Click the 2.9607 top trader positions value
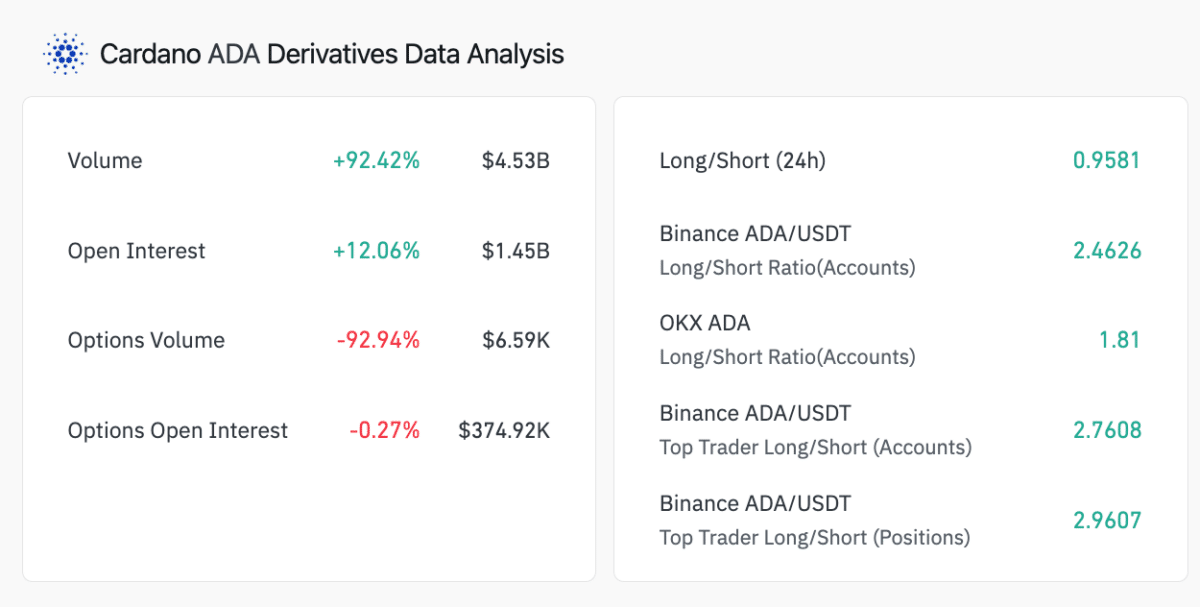This screenshot has height=607, width=1200. pos(1106,521)
